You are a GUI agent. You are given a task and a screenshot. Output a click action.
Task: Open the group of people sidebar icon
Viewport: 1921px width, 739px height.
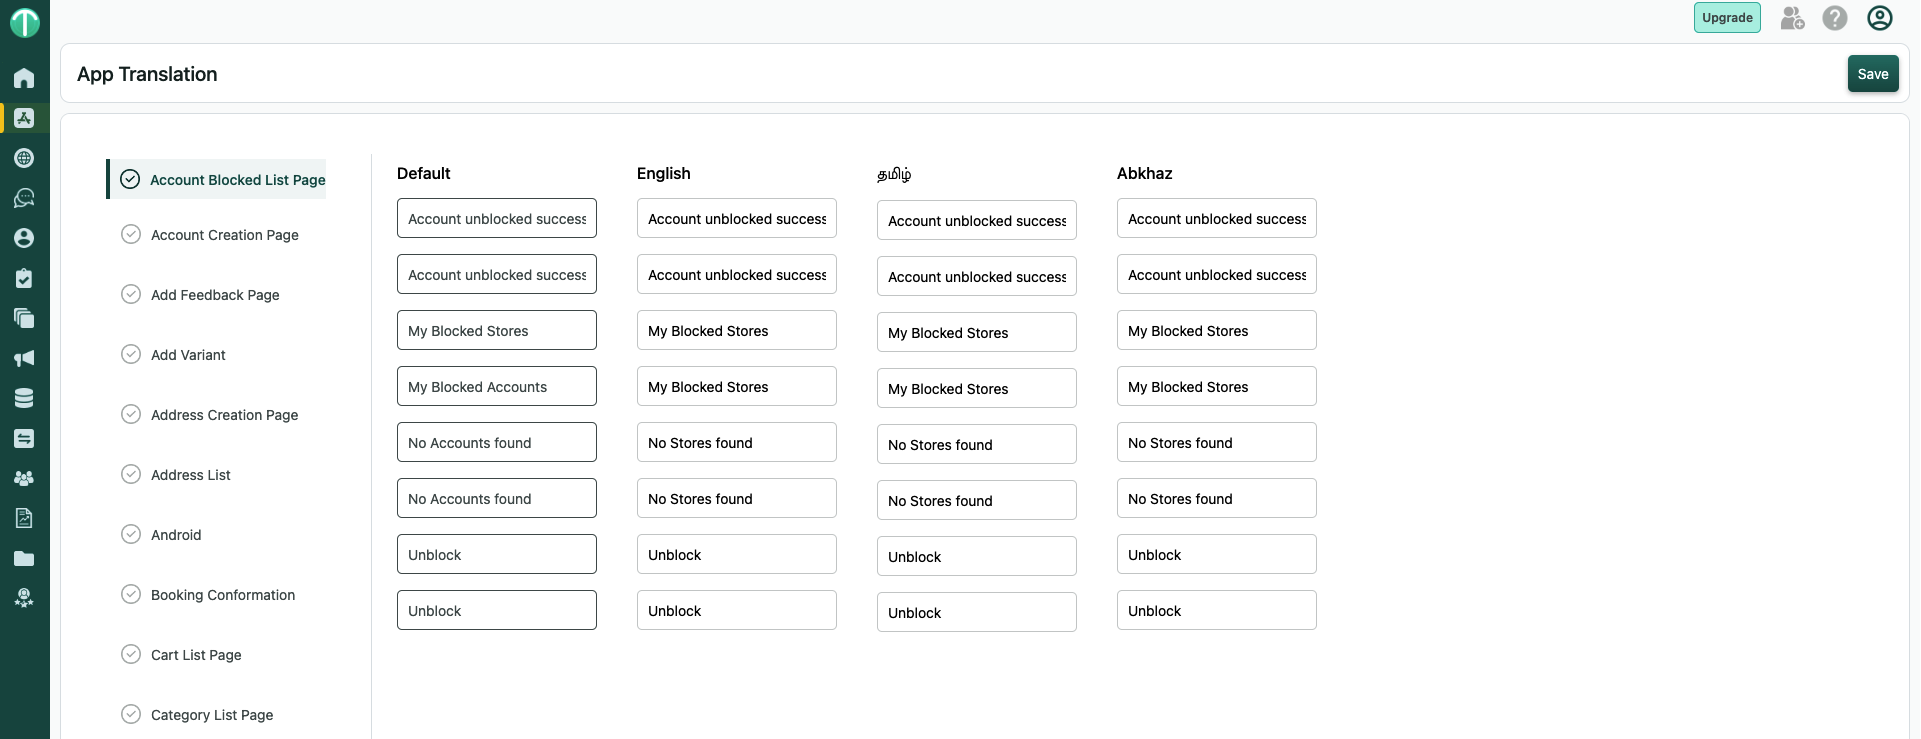tap(24, 478)
